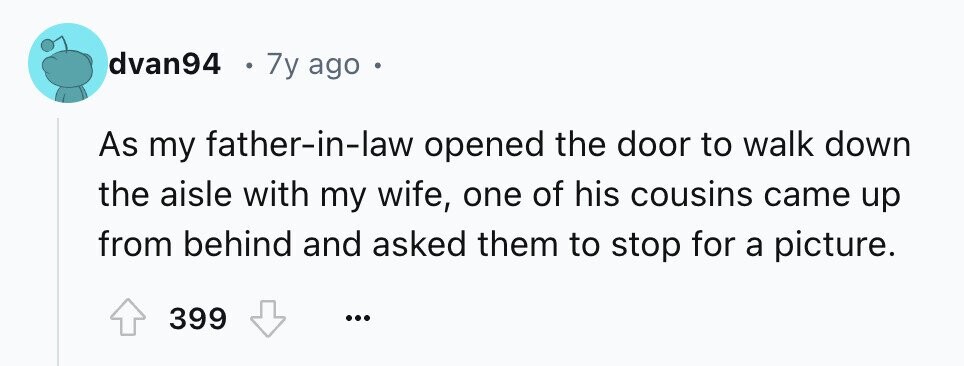Open the Snoo avatar of dvan94
This screenshot has width=964, height=366.
tap(68, 63)
